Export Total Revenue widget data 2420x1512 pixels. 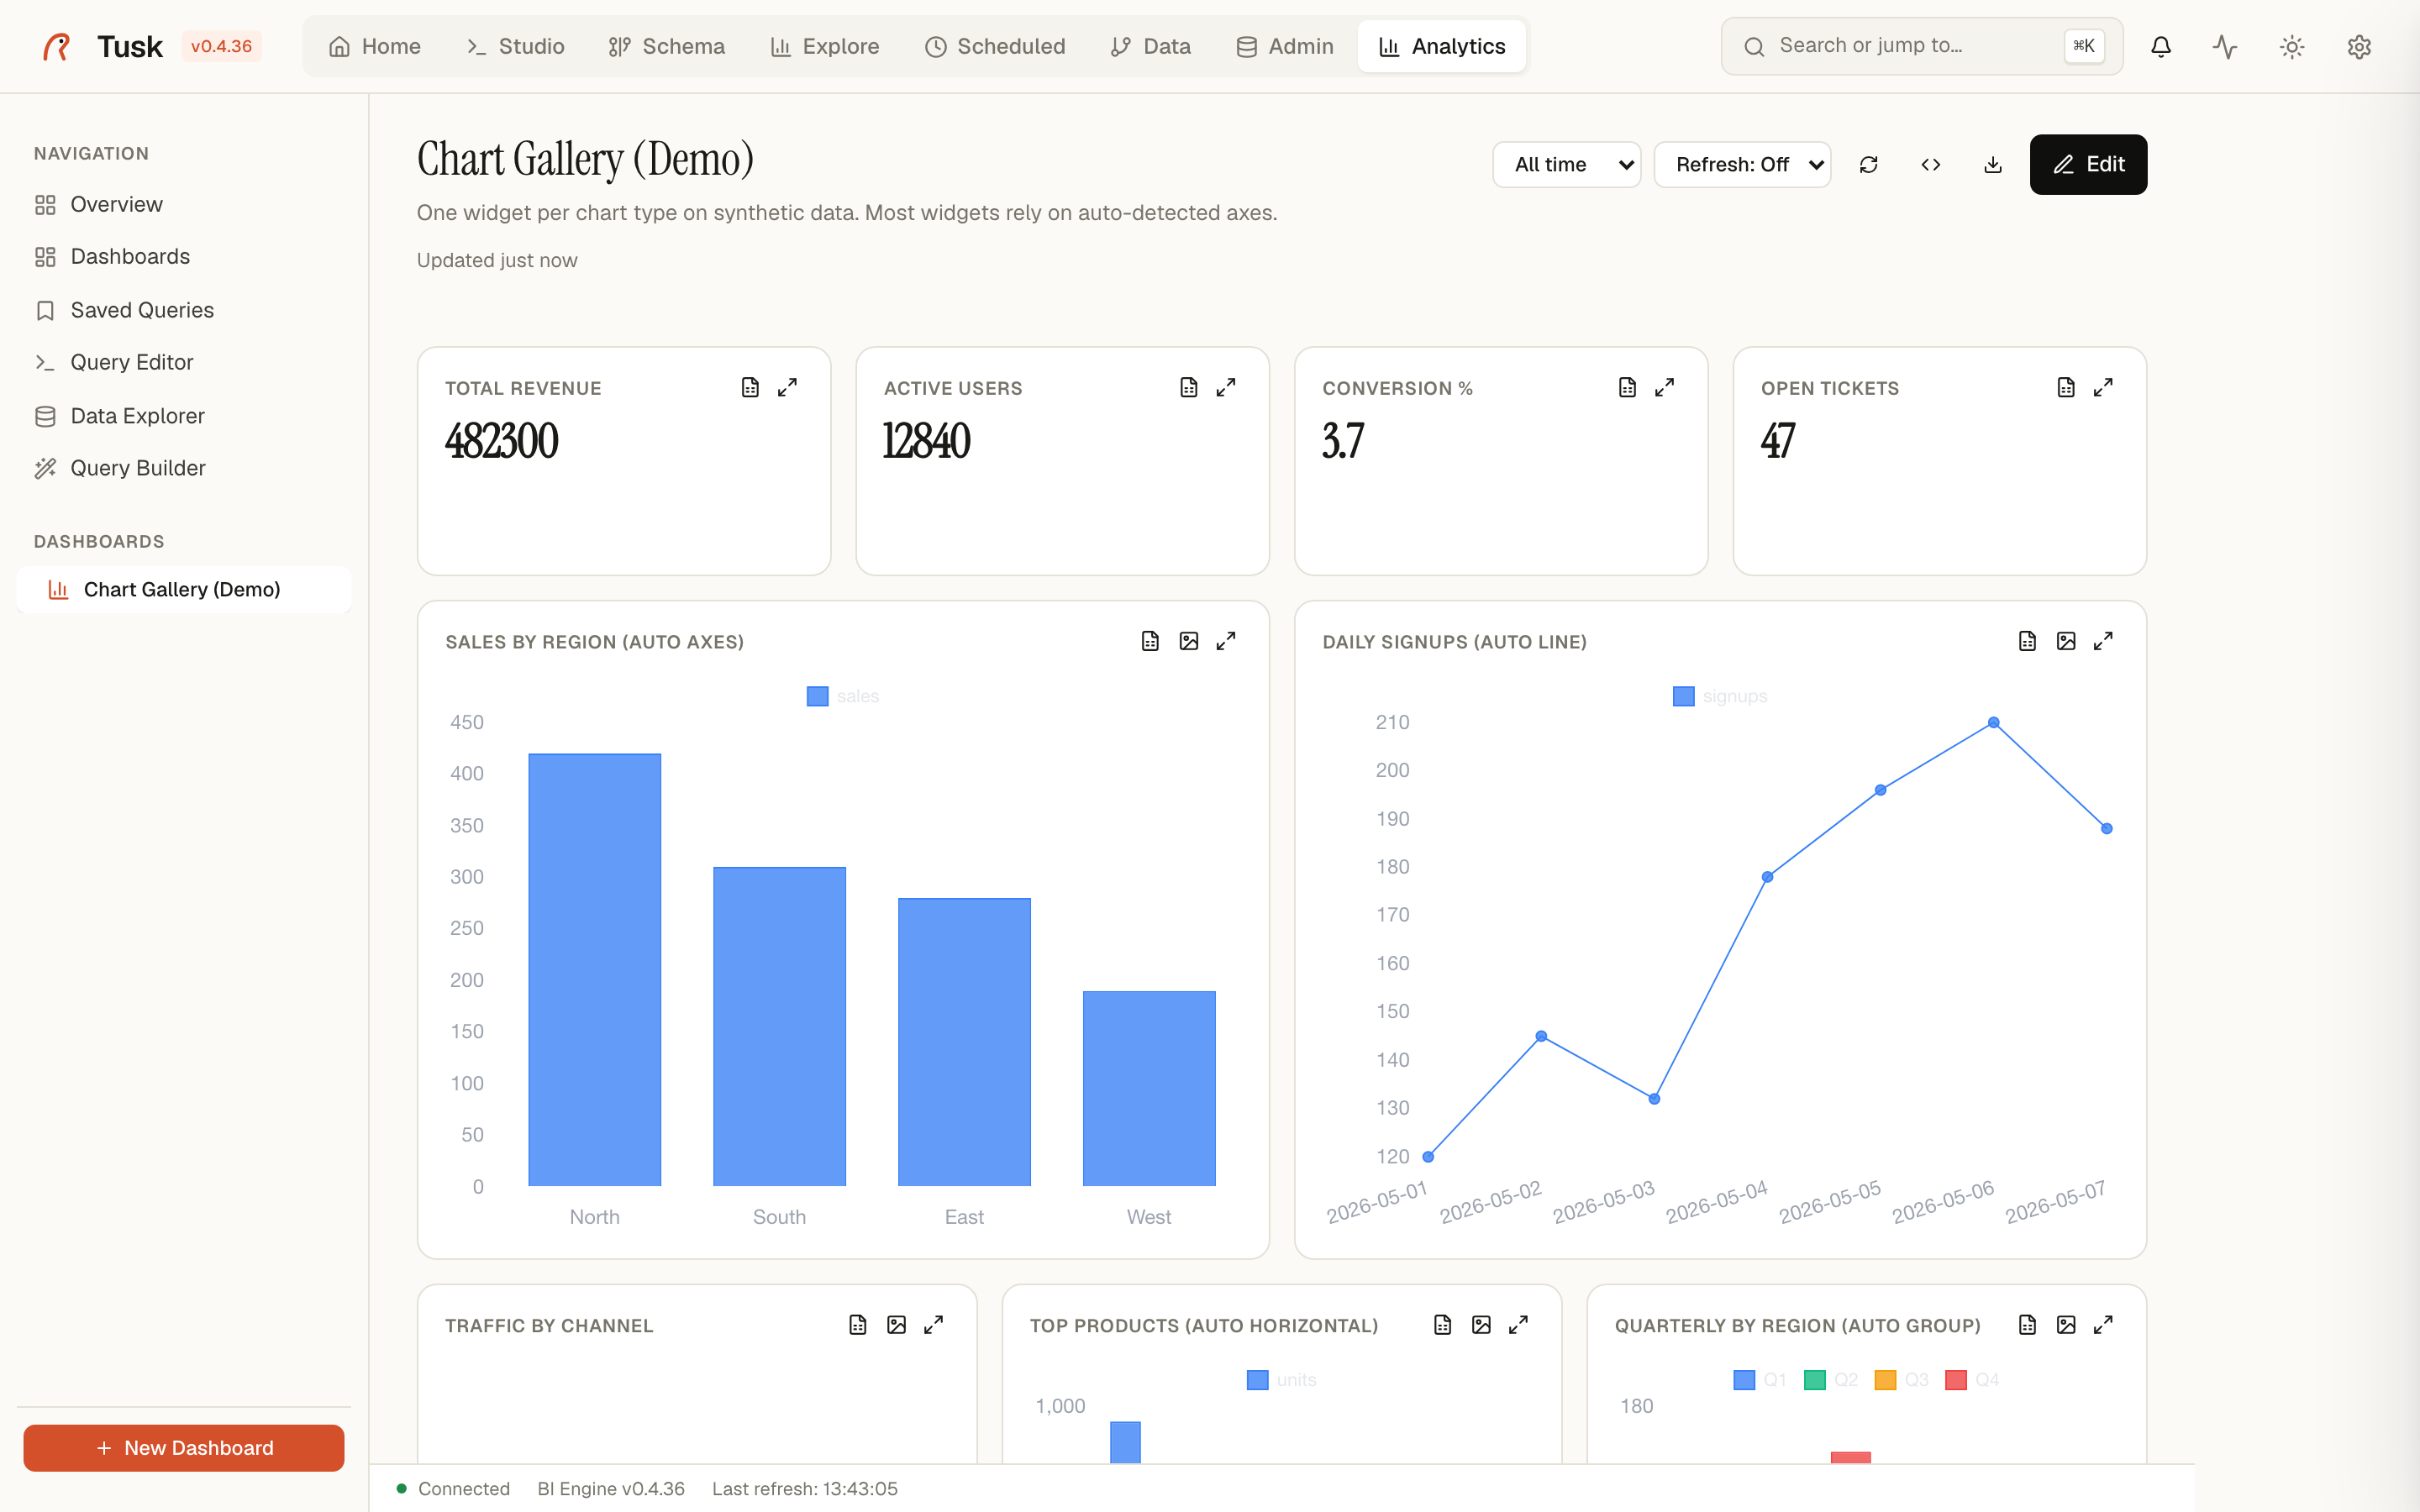coord(750,387)
